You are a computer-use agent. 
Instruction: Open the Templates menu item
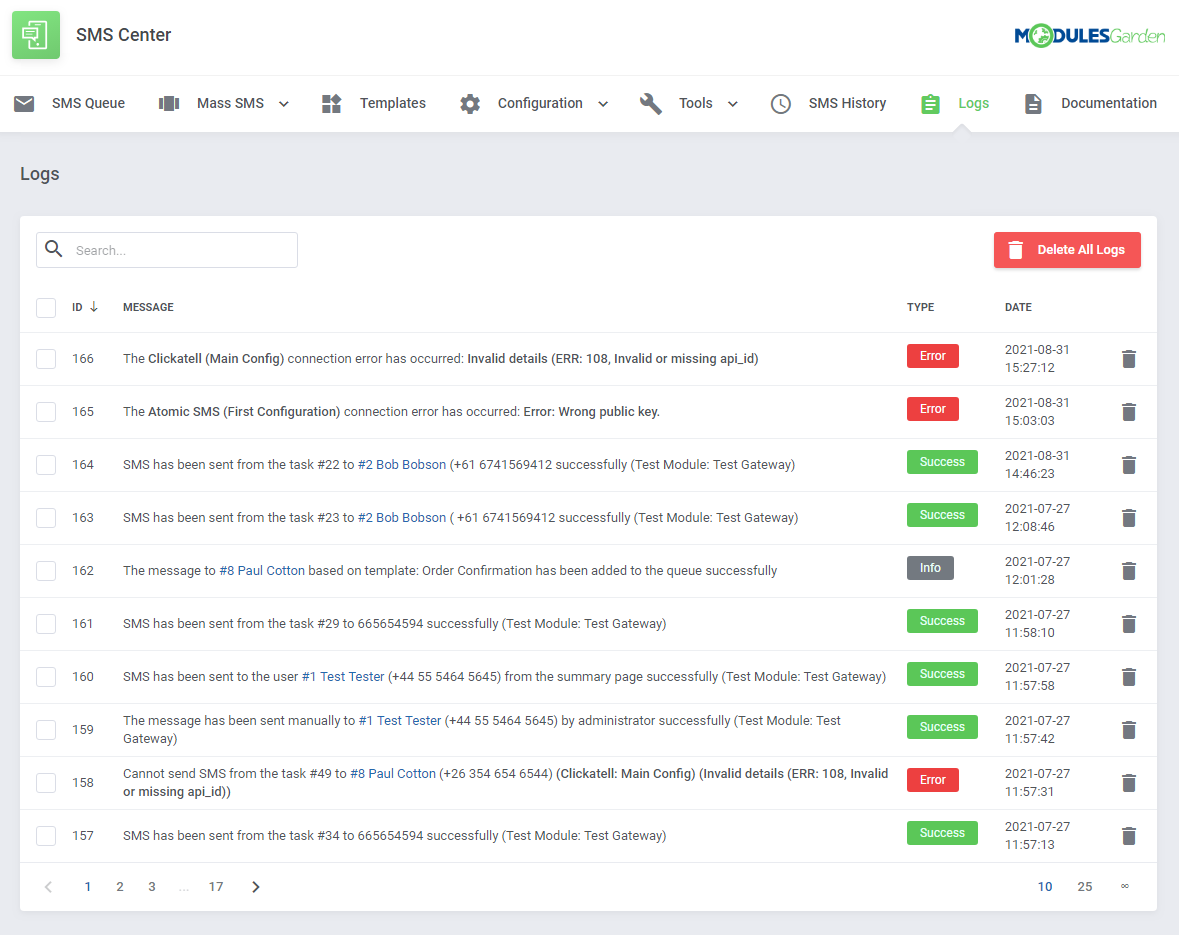392,102
